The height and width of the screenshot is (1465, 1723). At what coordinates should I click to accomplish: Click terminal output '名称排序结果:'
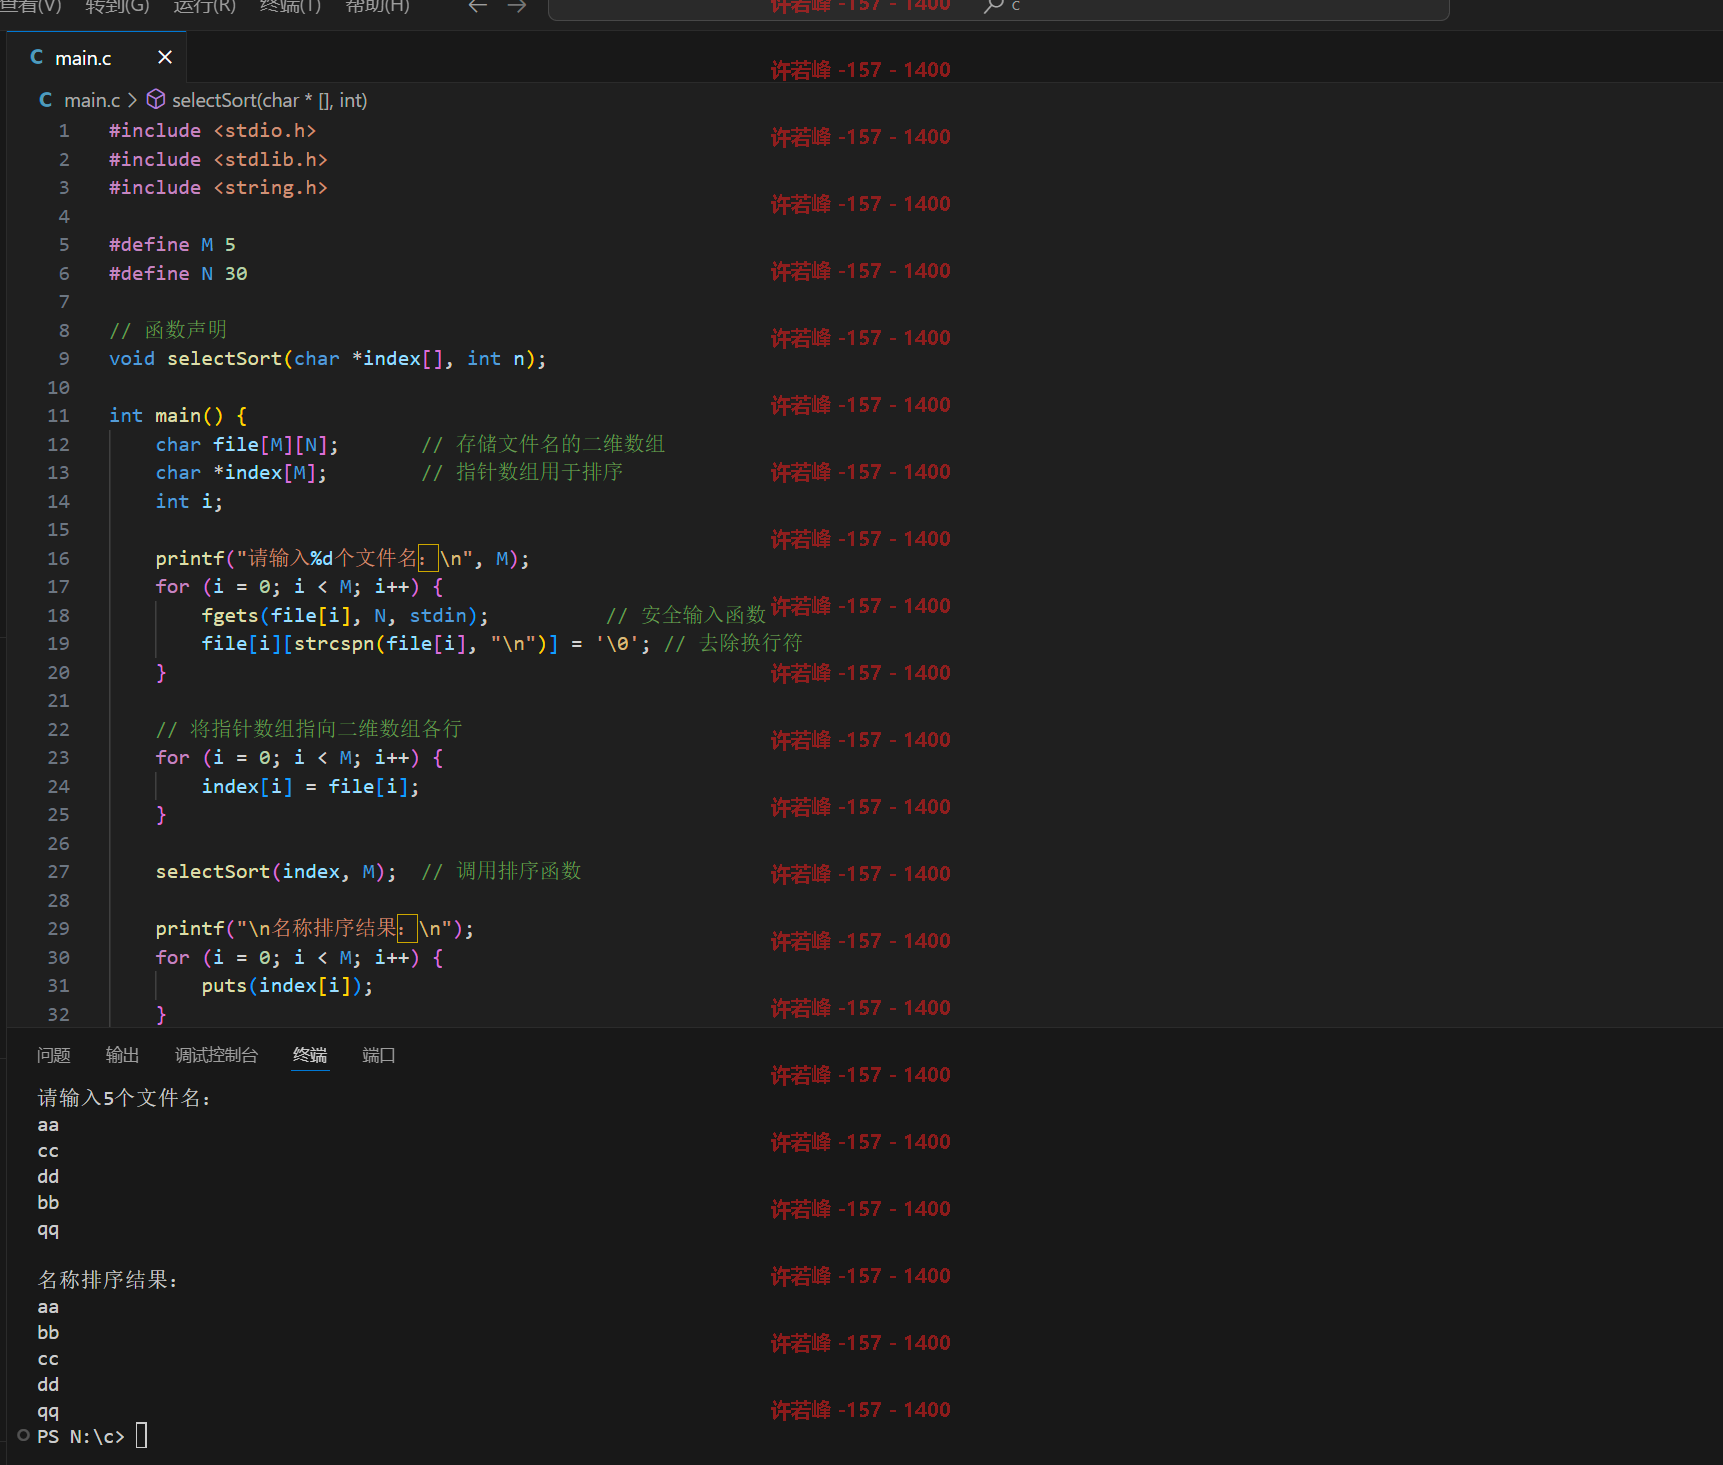(108, 1280)
